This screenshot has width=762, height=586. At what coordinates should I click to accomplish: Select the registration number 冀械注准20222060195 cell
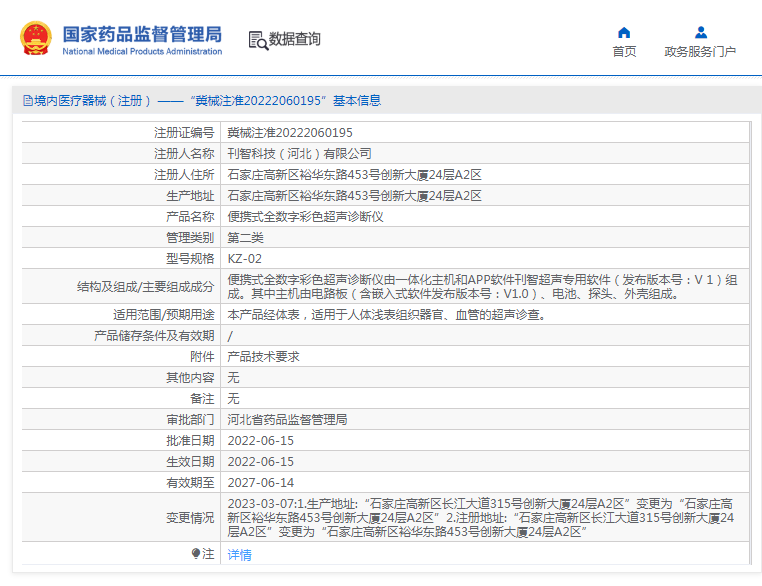pyautogui.click(x=290, y=133)
